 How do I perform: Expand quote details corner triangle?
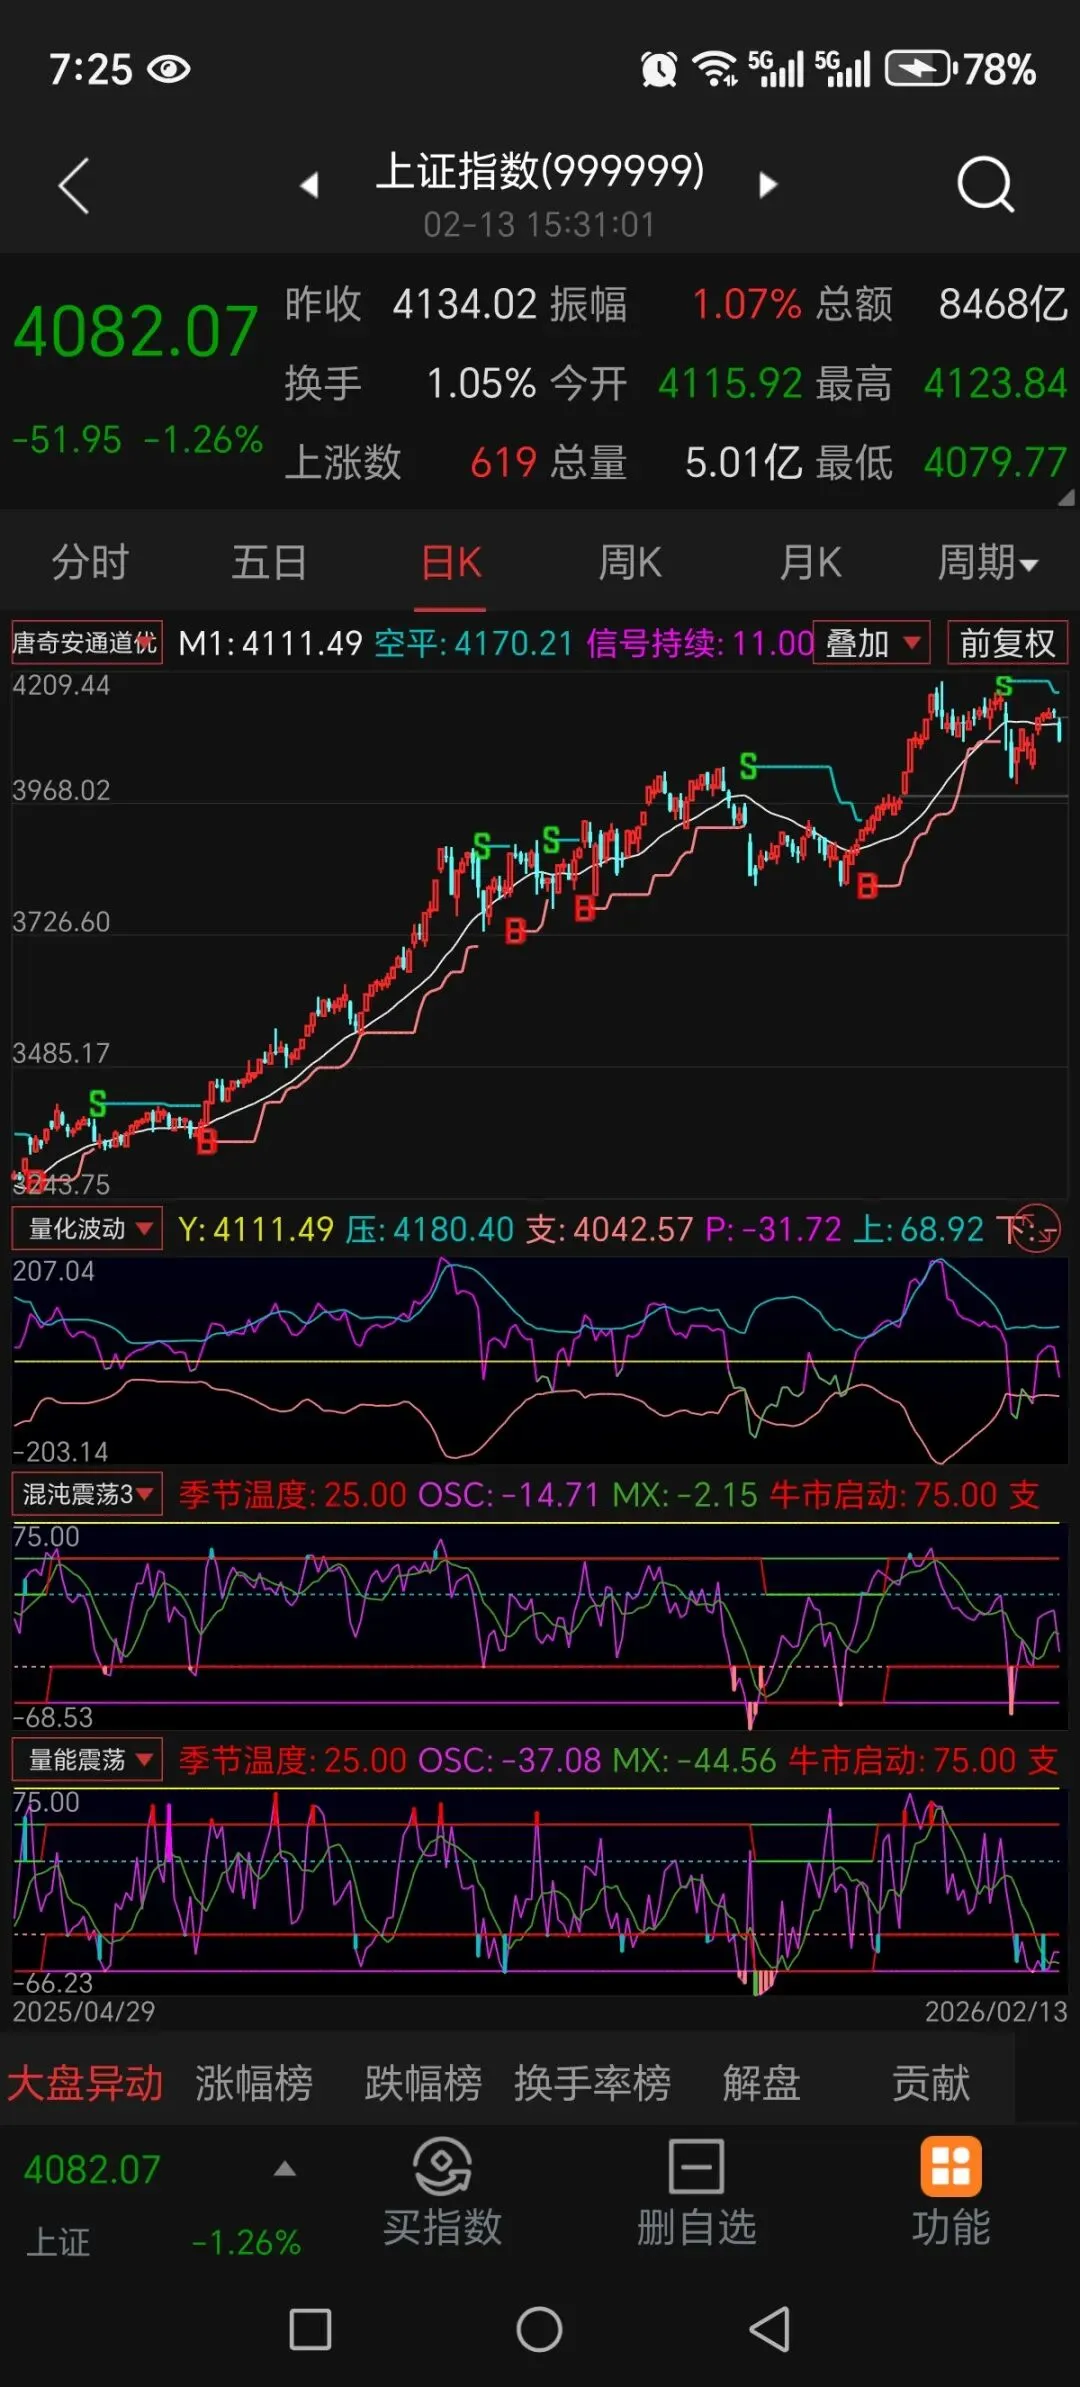coord(1067,497)
